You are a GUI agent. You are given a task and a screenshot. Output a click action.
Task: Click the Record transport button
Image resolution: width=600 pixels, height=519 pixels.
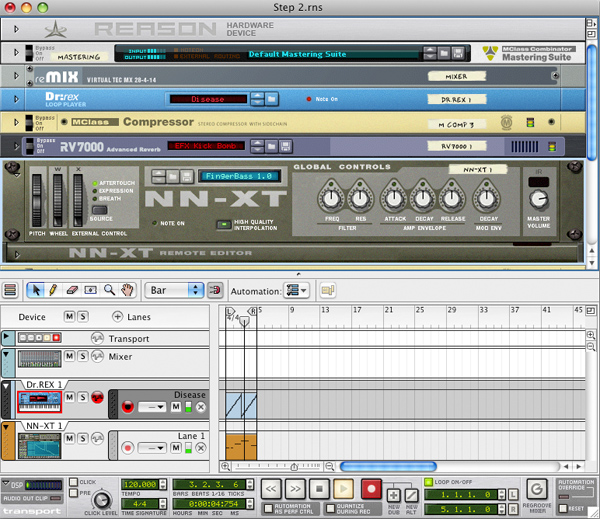[x=371, y=488]
